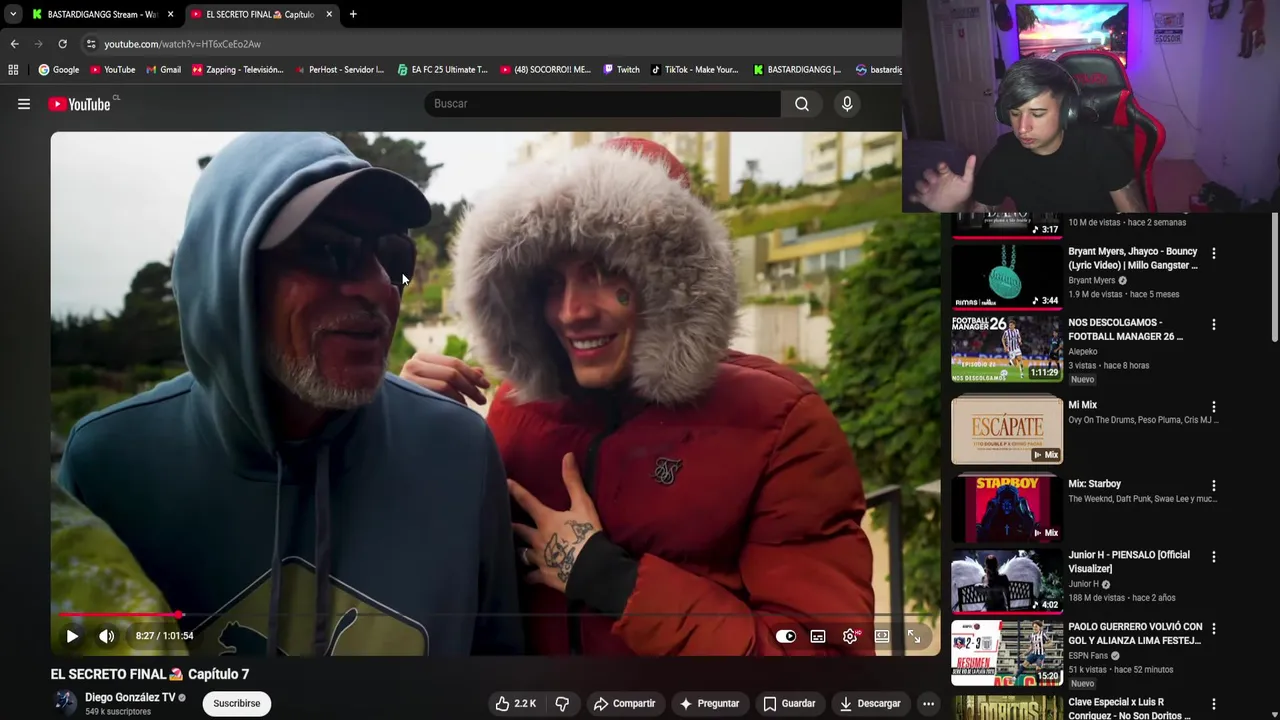Reload the page
This screenshot has height=720, width=1280.
[62, 44]
